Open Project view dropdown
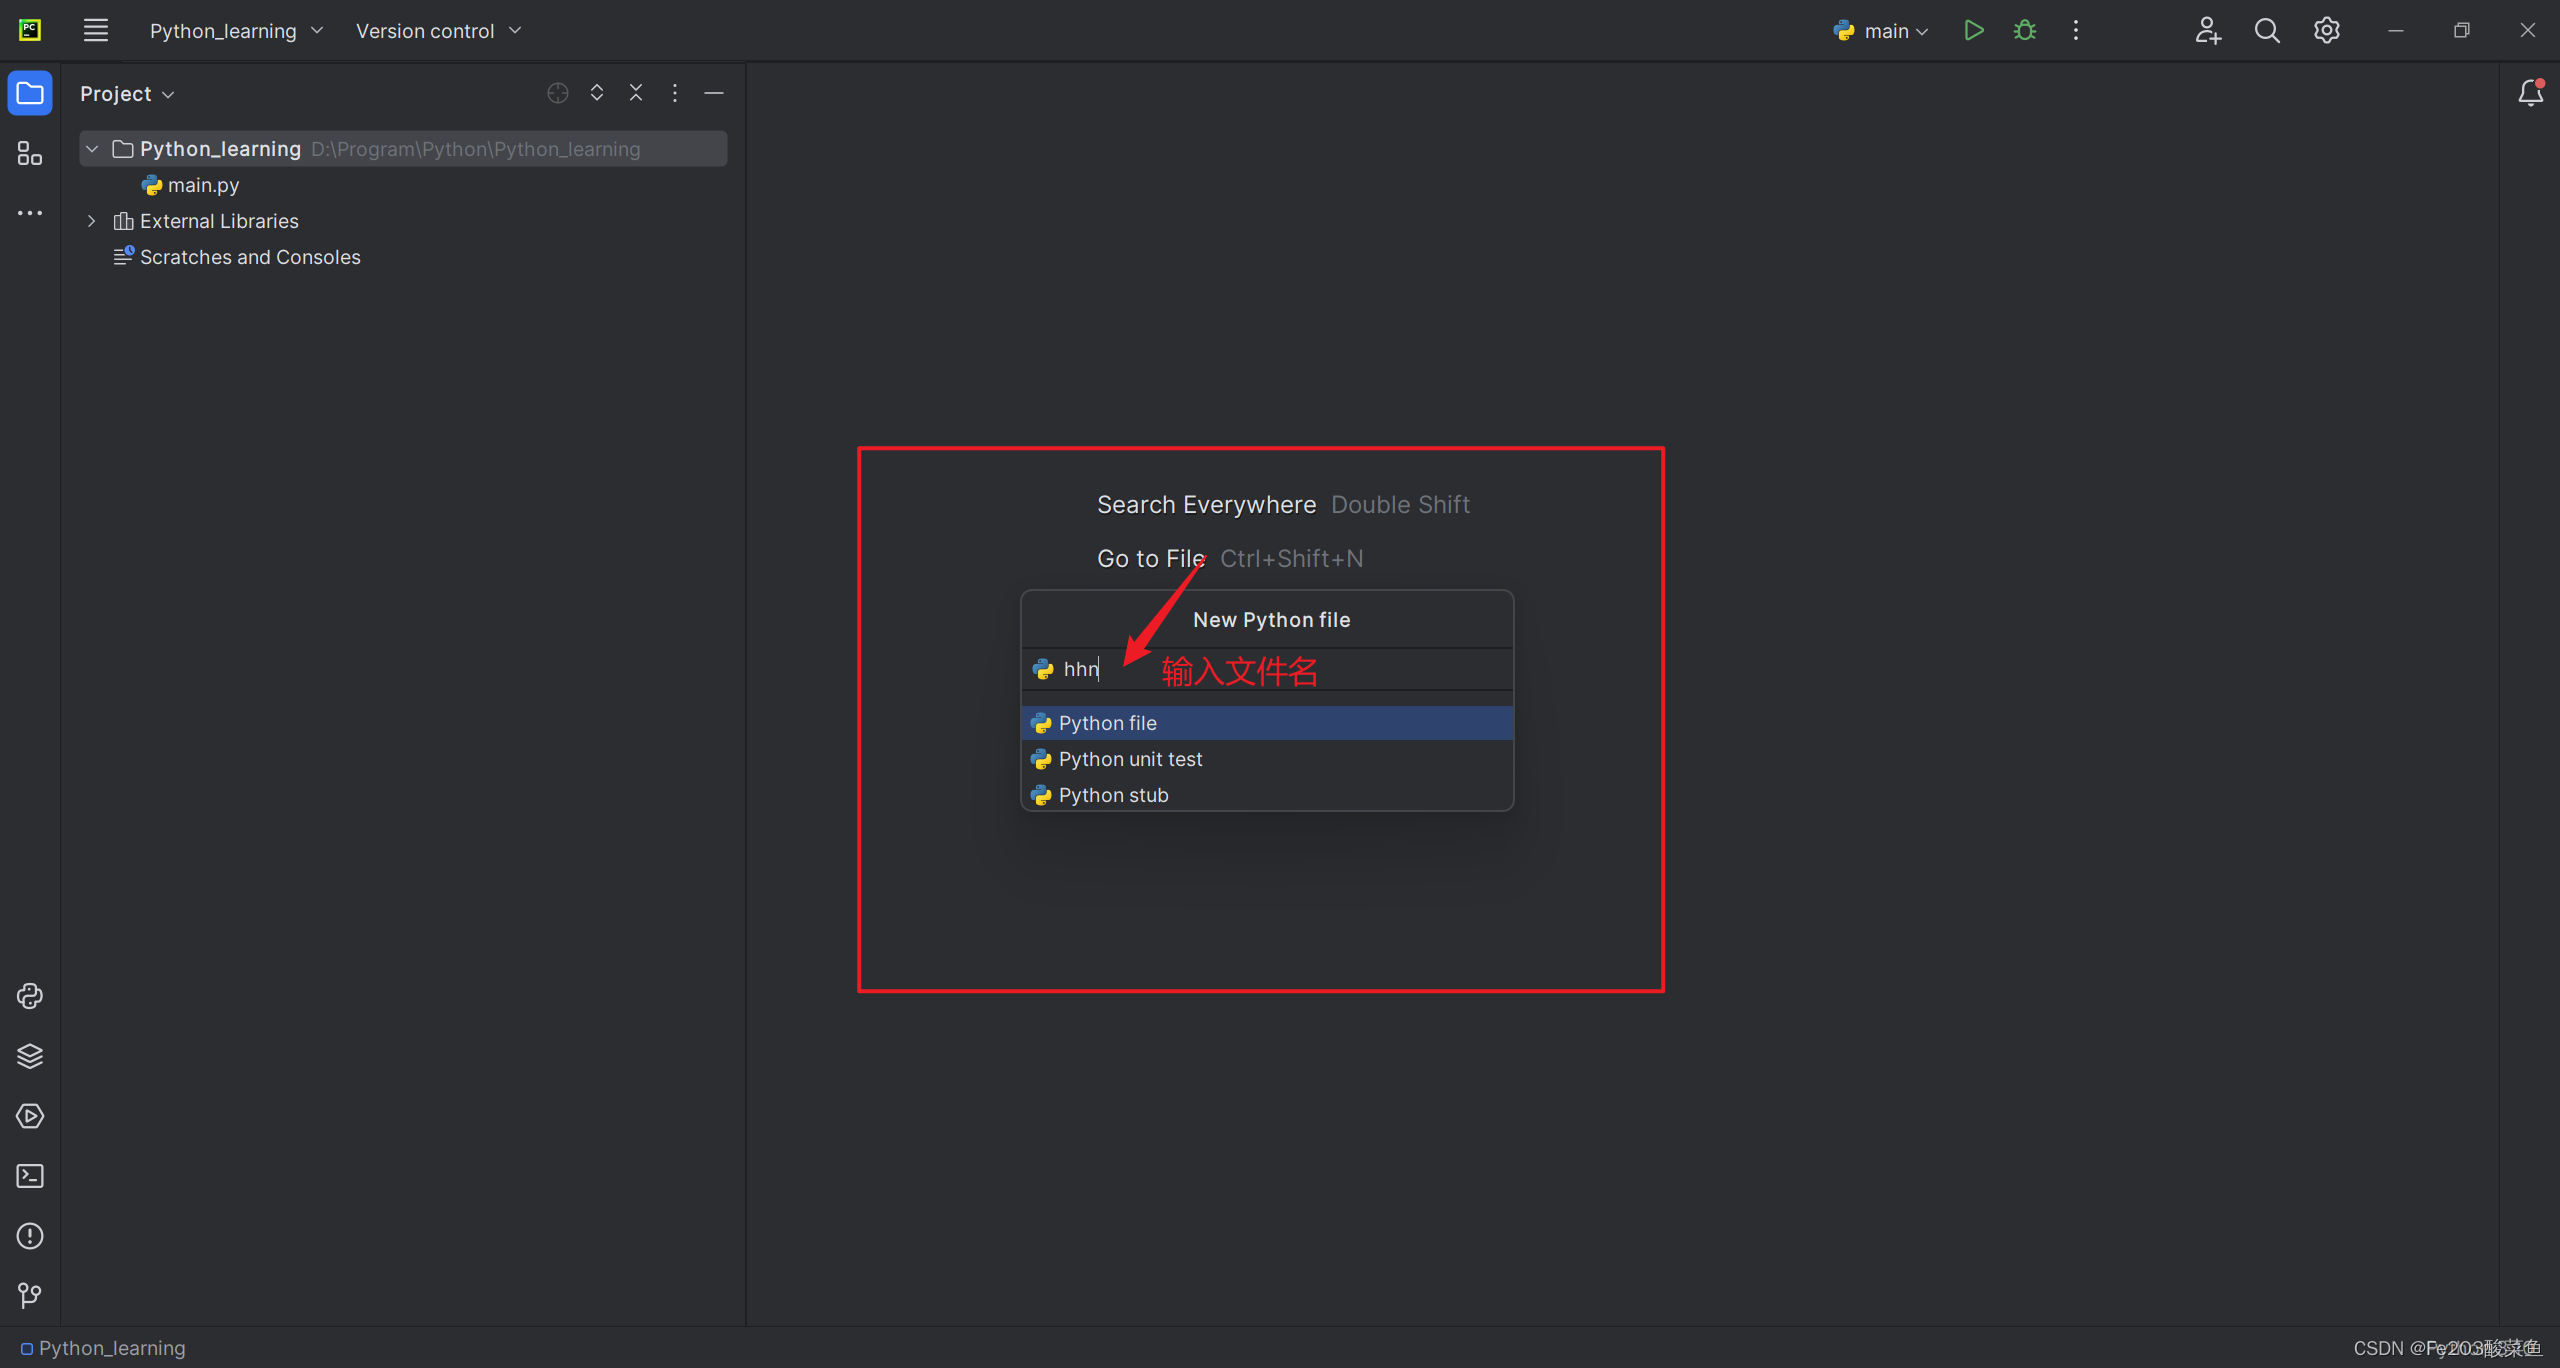Screen dimensions: 2560x1368 127,94
